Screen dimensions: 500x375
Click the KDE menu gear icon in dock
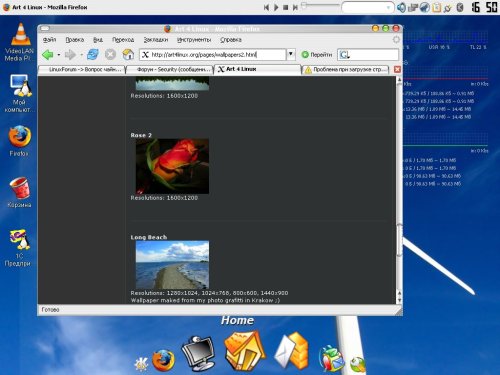pos(141,364)
